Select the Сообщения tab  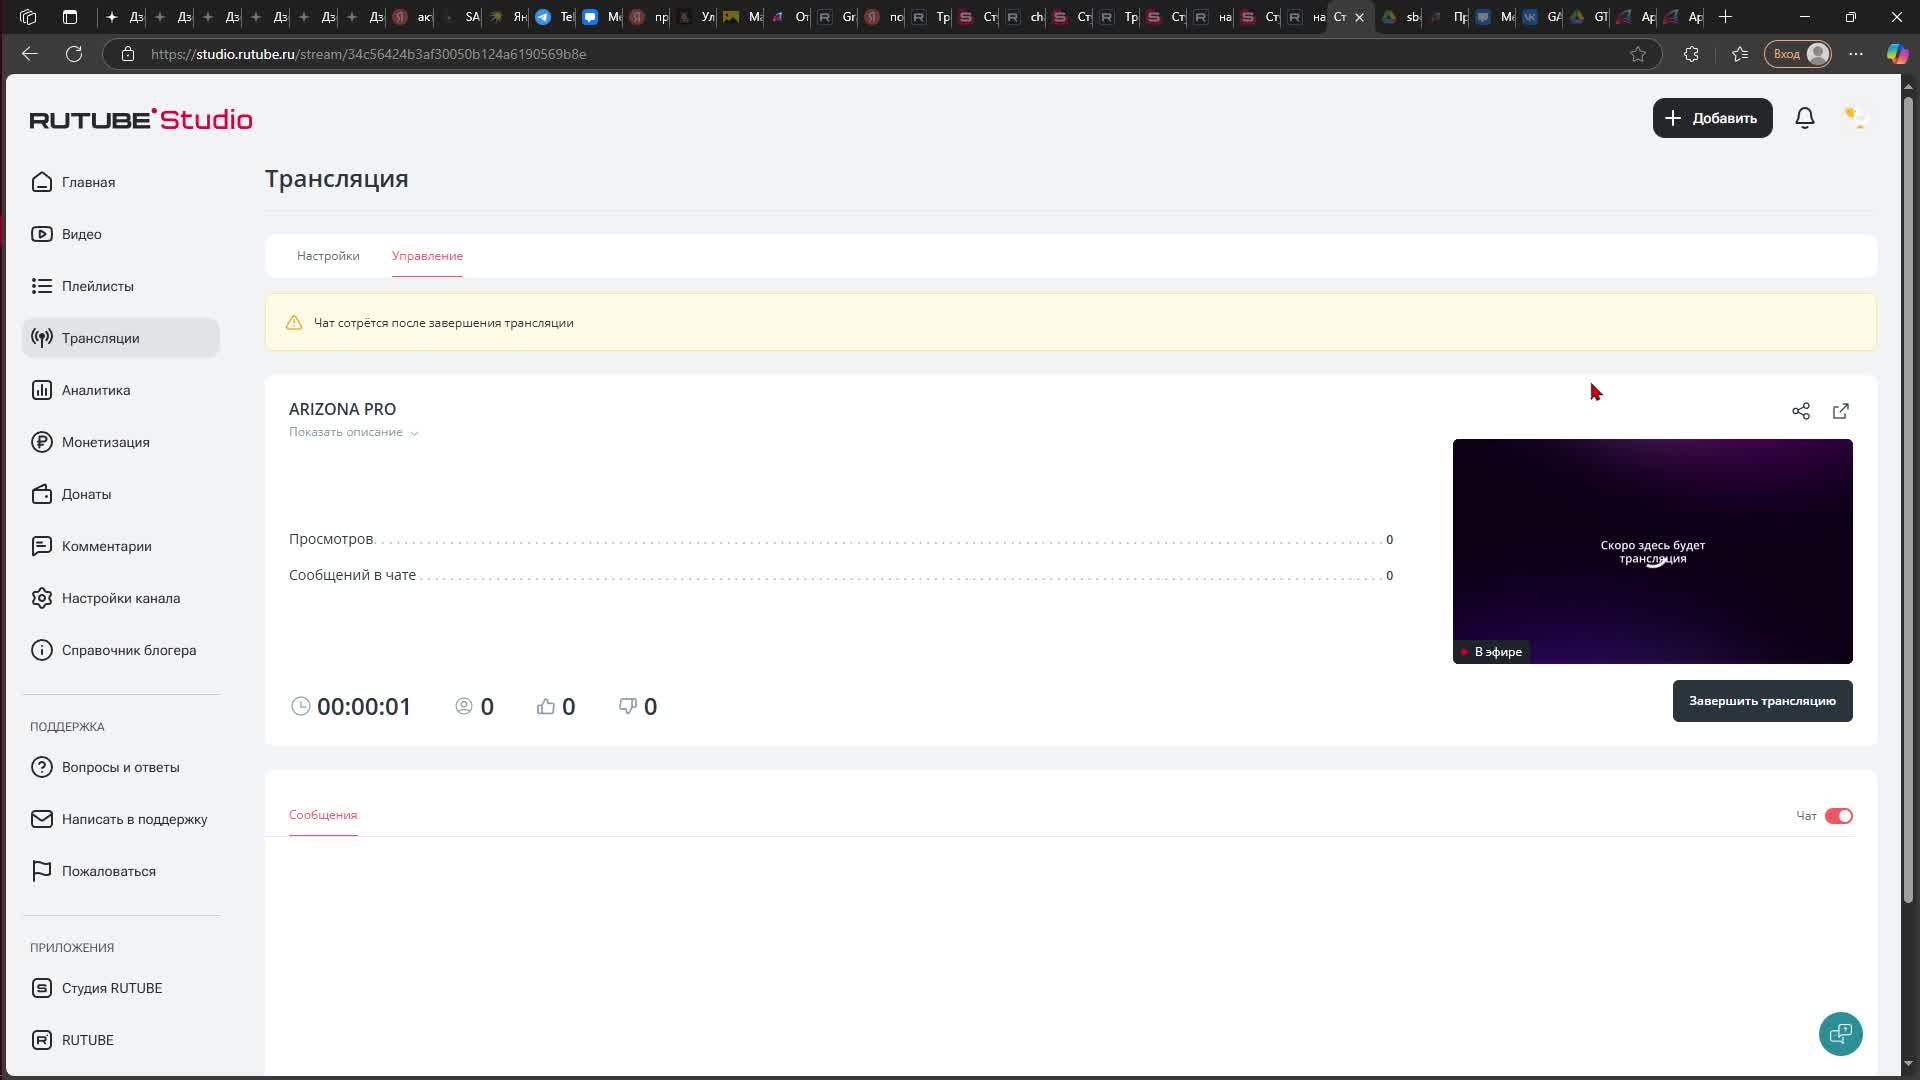click(323, 815)
